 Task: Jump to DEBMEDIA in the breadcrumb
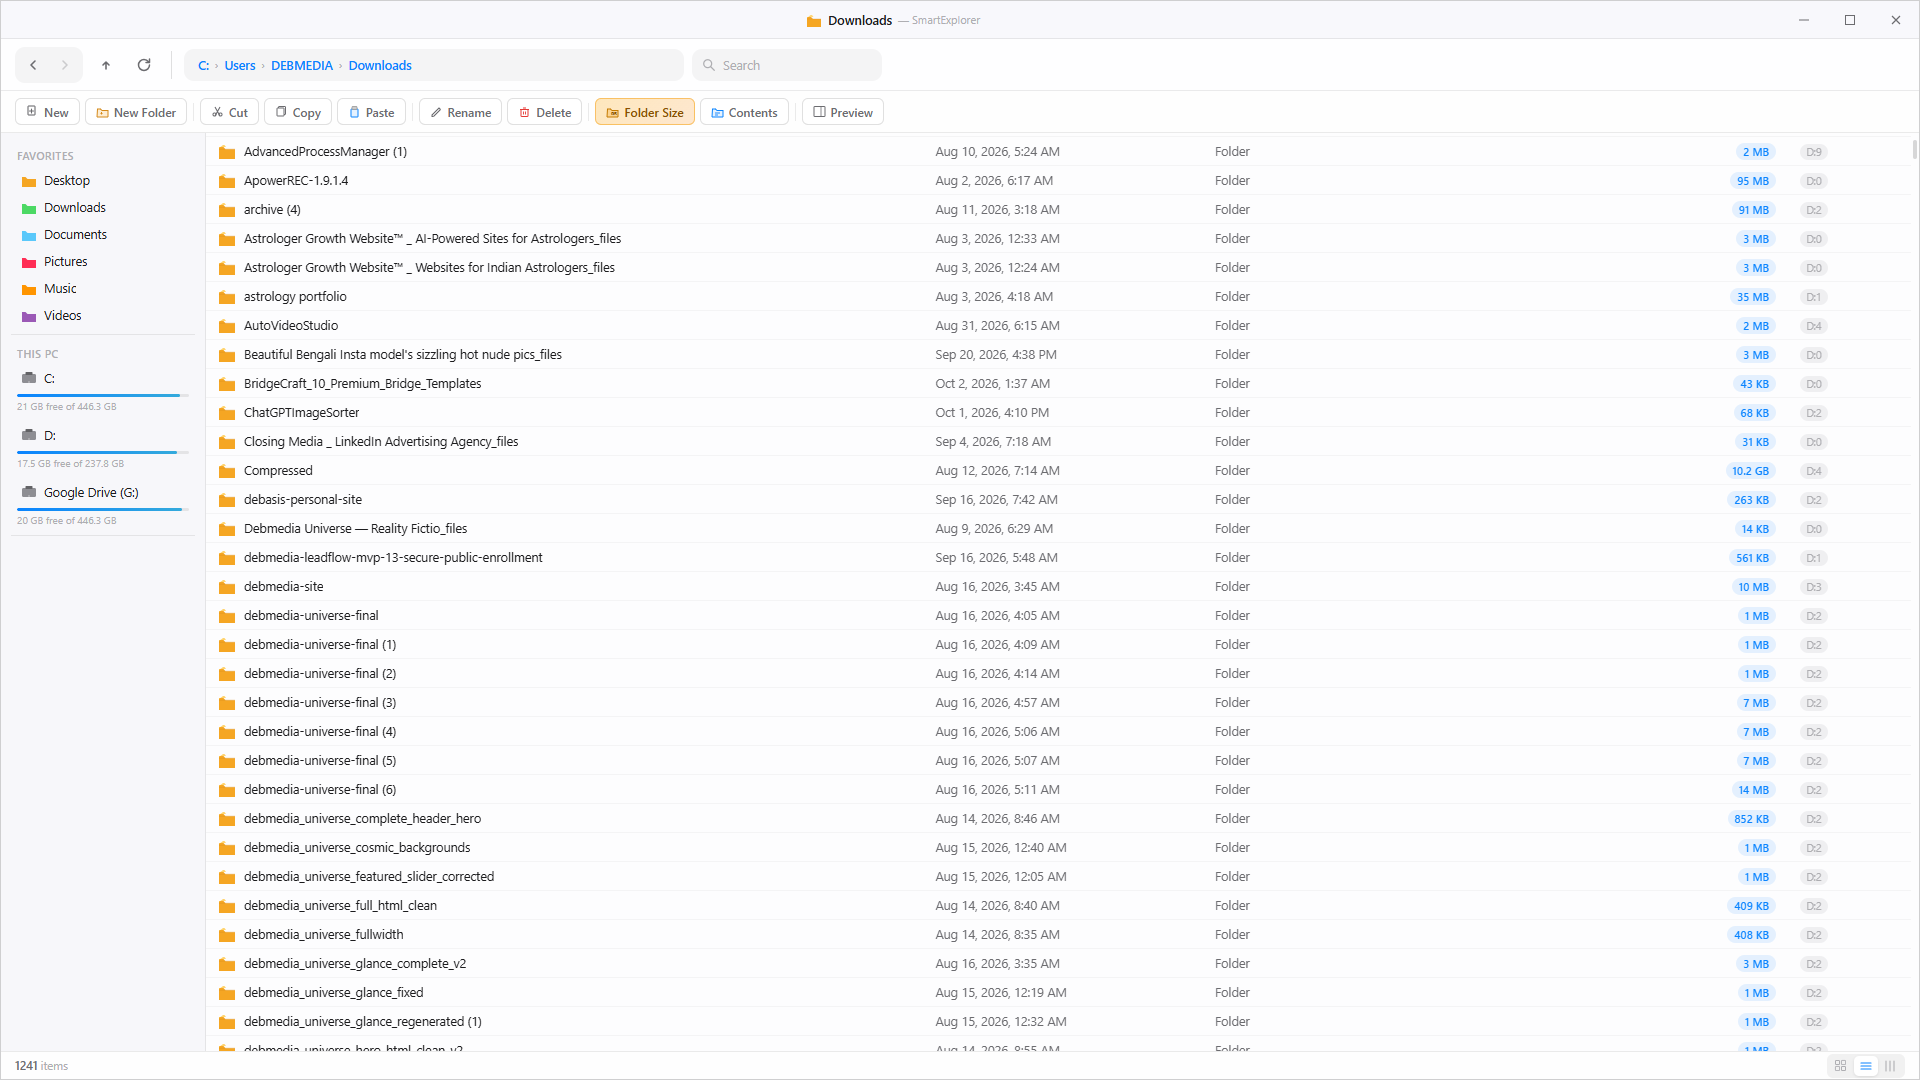coord(302,66)
